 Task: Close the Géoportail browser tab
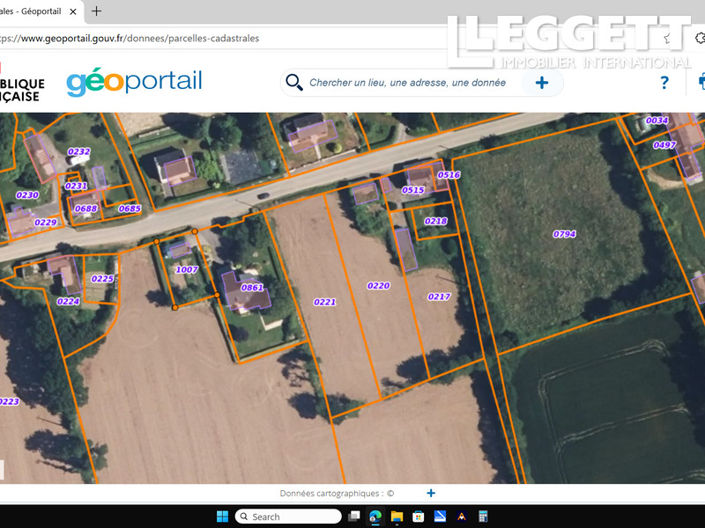tap(74, 11)
